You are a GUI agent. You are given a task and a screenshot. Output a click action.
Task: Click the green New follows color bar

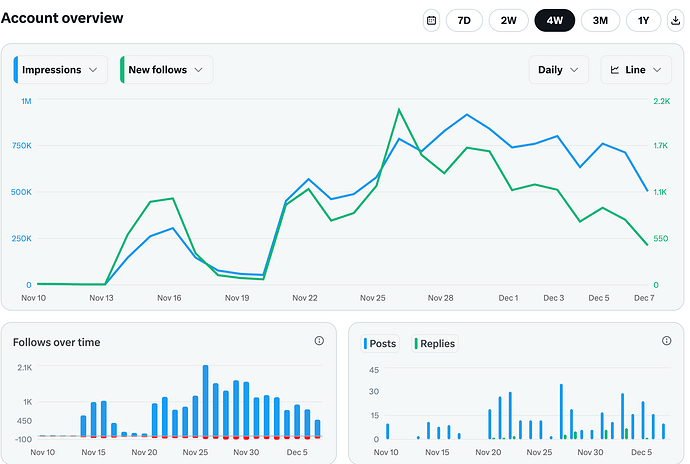[x=122, y=70]
